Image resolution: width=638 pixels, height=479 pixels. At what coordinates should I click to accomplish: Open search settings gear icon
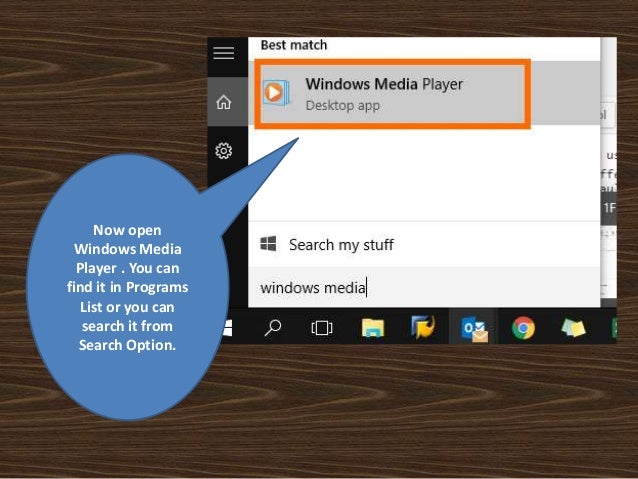224,151
